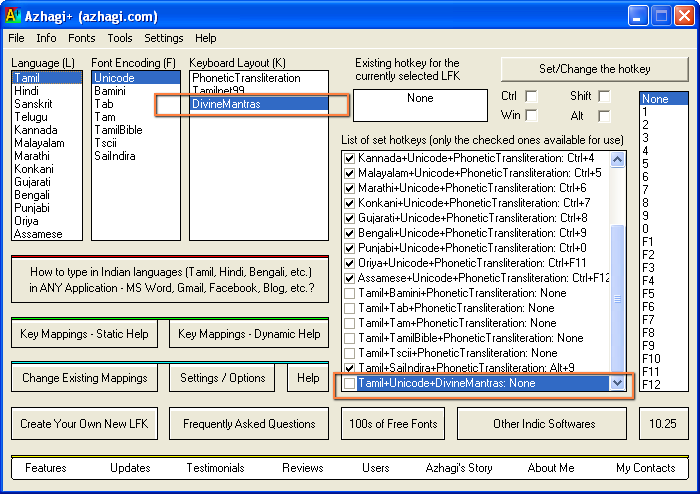Toggle the Alt modifier checkbox
This screenshot has height=494, width=700.
tap(604, 116)
